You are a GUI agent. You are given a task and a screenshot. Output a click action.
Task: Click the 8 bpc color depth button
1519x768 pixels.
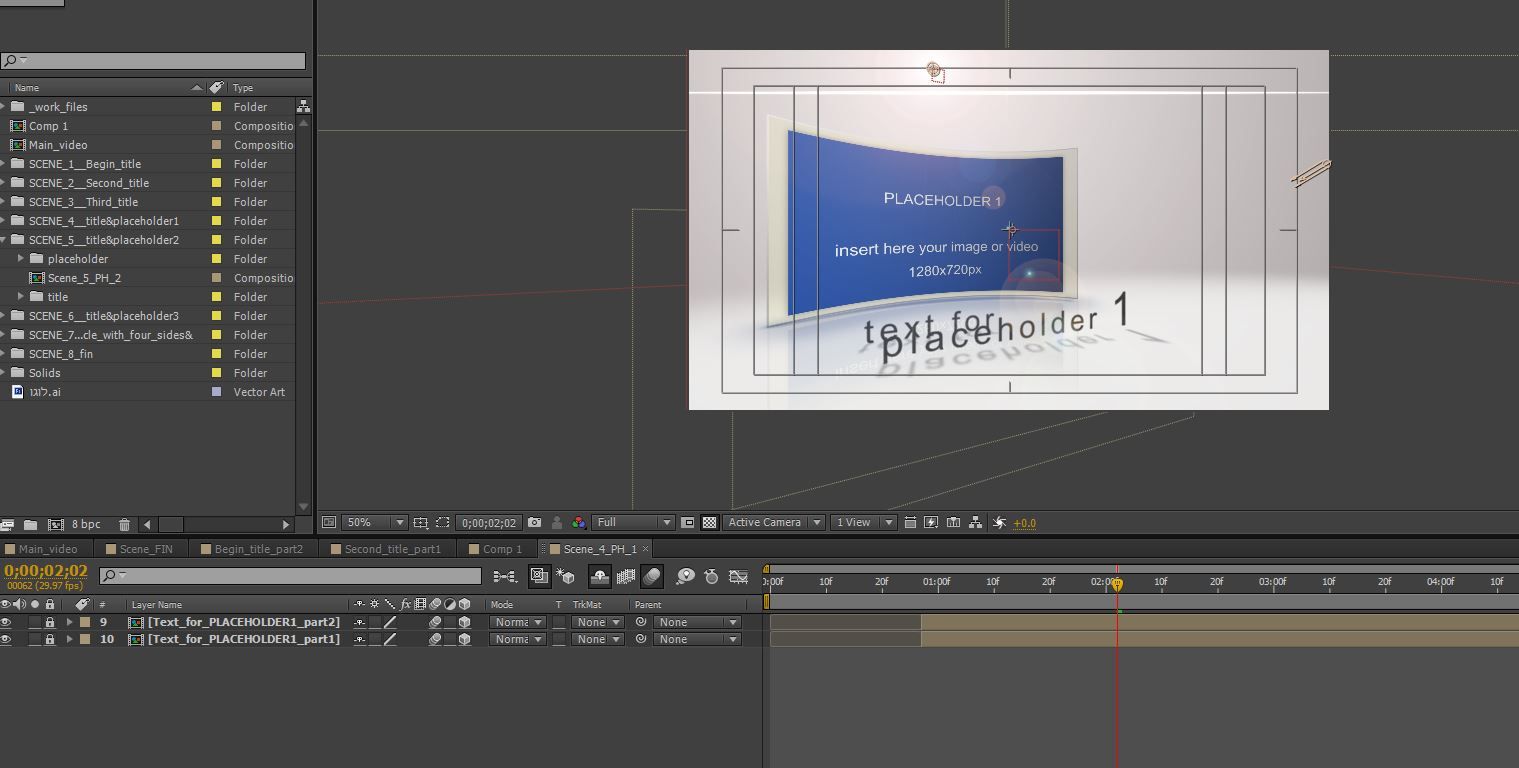point(88,524)
